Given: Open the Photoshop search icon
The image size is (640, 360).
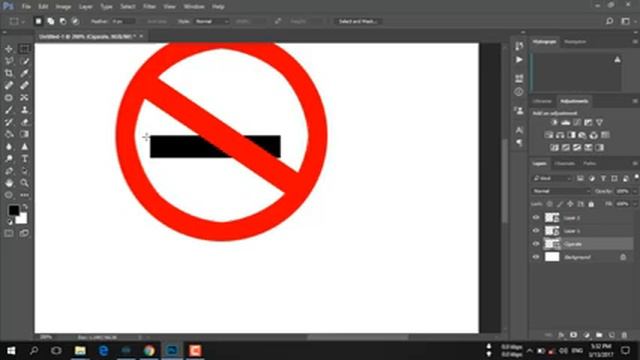Looking at the screenshot, I should (609, 21).
